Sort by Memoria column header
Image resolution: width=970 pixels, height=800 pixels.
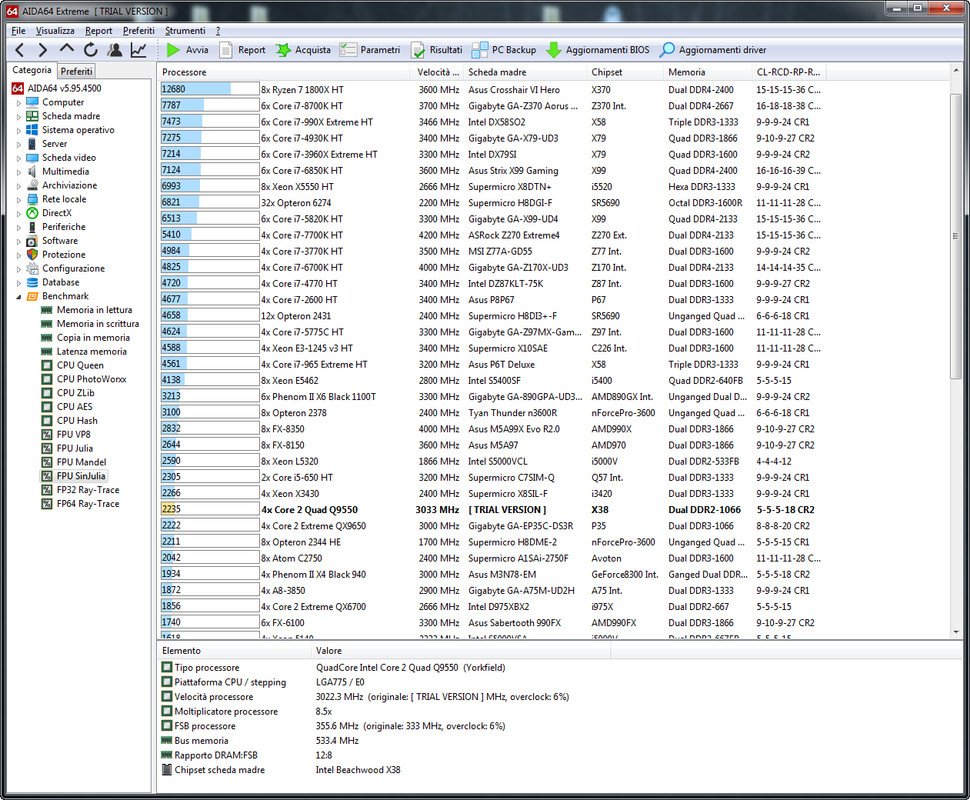707,72
